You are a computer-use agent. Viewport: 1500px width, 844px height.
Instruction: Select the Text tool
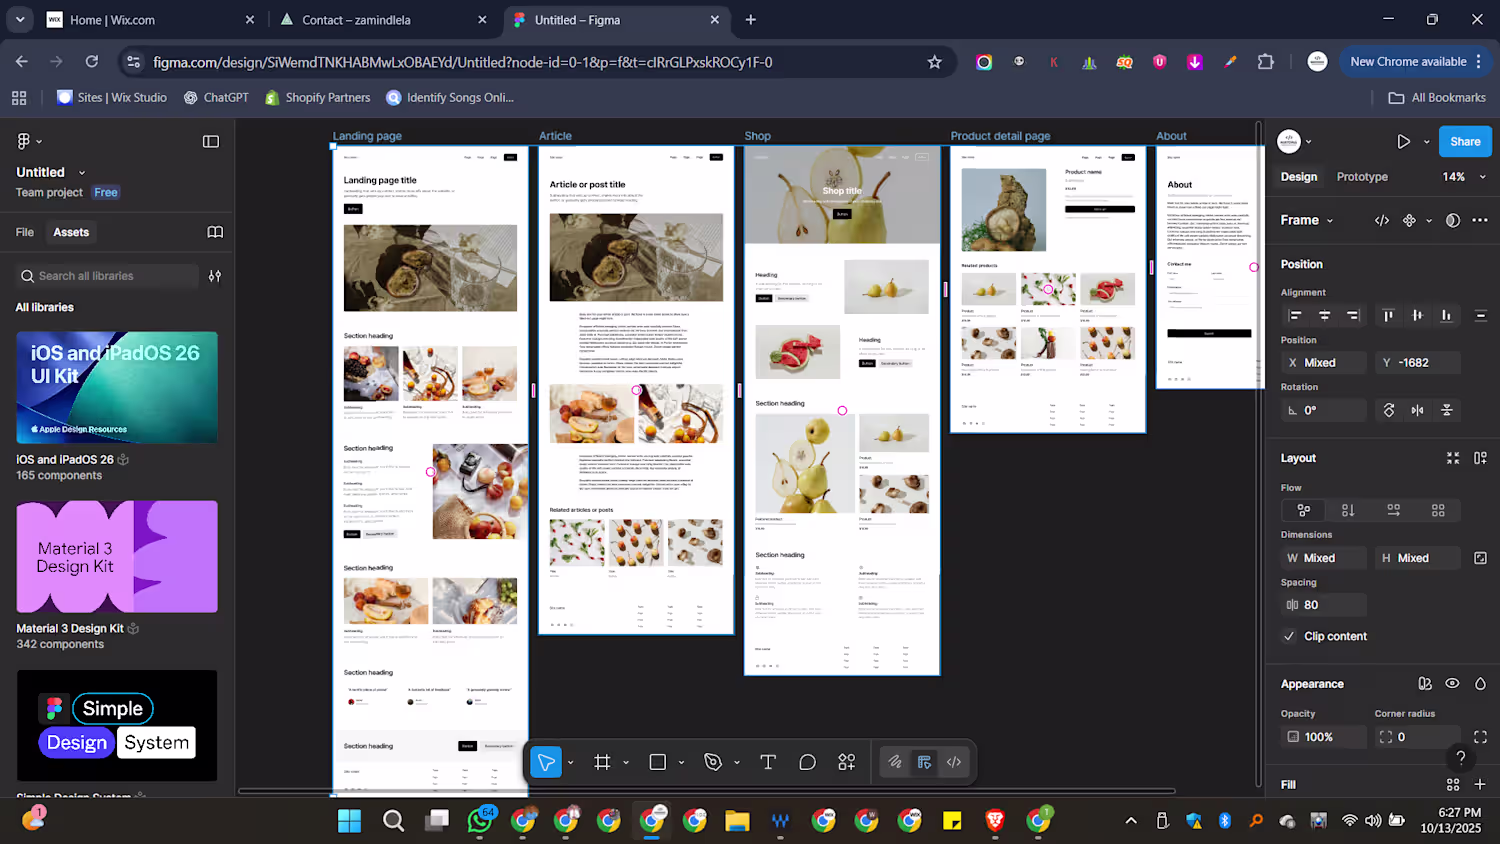pyautogui.click(x=768, y=762)
